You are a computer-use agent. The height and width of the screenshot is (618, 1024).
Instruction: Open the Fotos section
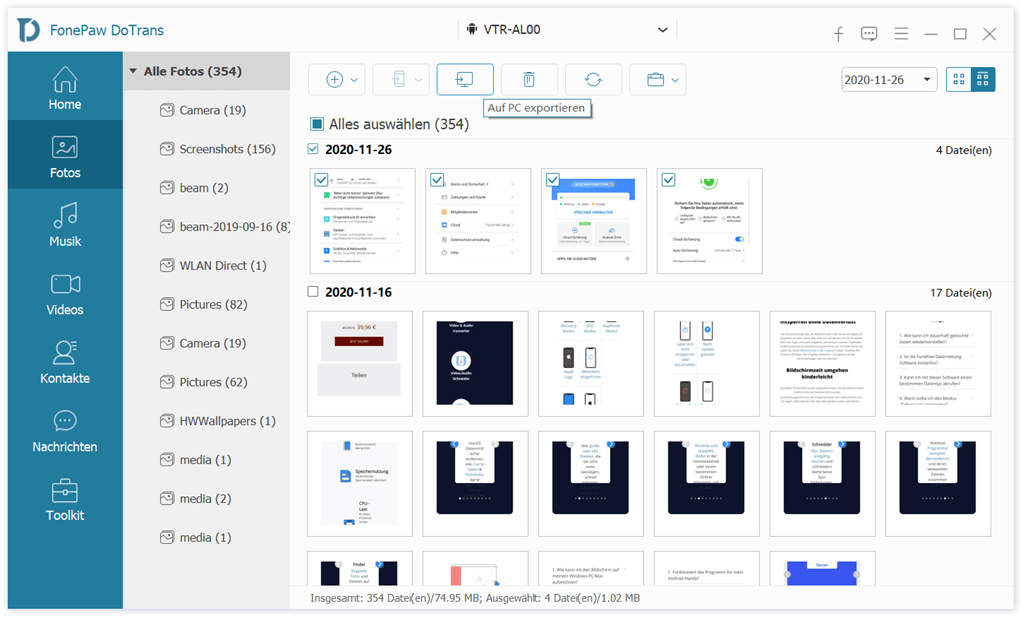(65, 155)
